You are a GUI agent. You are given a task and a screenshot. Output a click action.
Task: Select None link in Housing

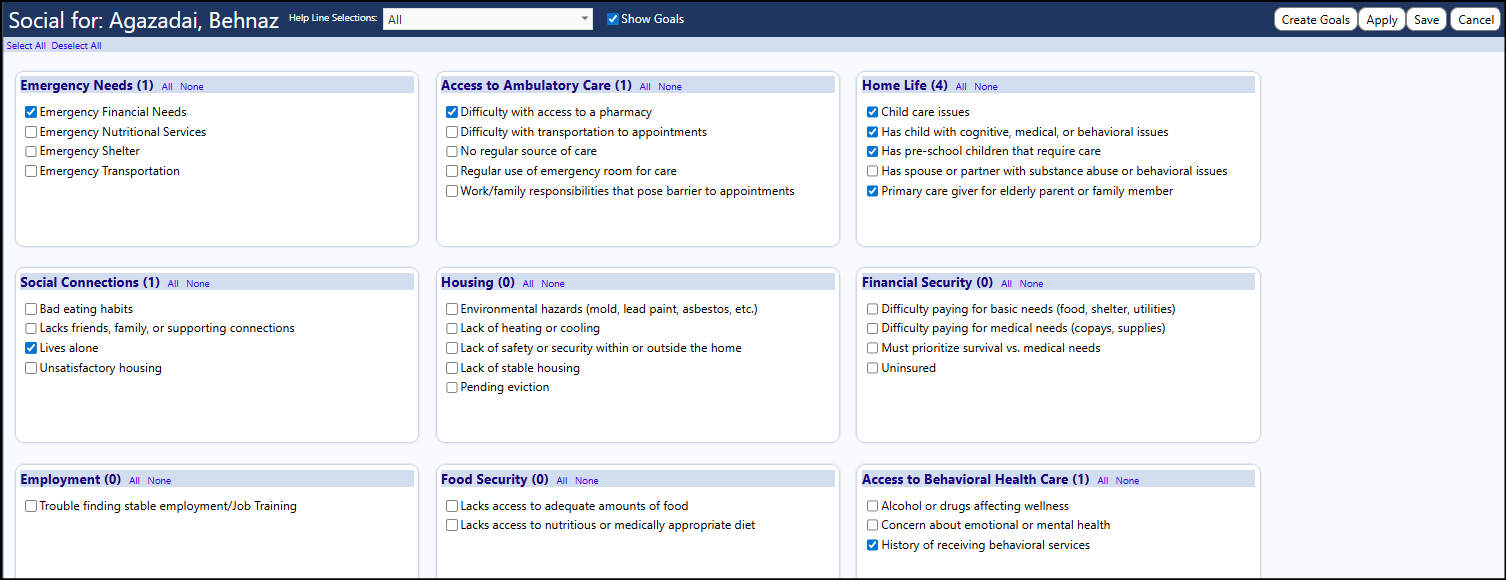point(553,284)
